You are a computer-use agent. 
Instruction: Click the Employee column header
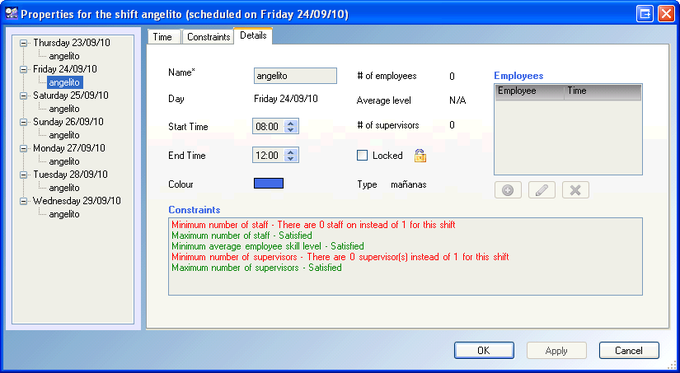click(x=530, y=92)
